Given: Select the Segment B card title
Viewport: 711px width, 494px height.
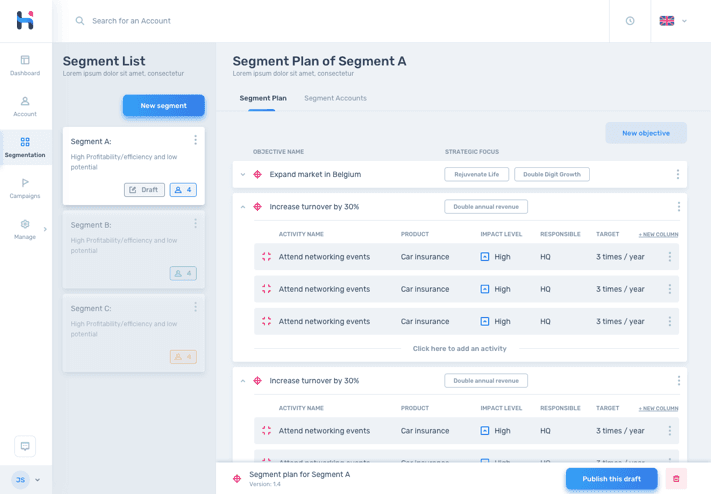Looking at the screenshot, I should click(91, 225).
